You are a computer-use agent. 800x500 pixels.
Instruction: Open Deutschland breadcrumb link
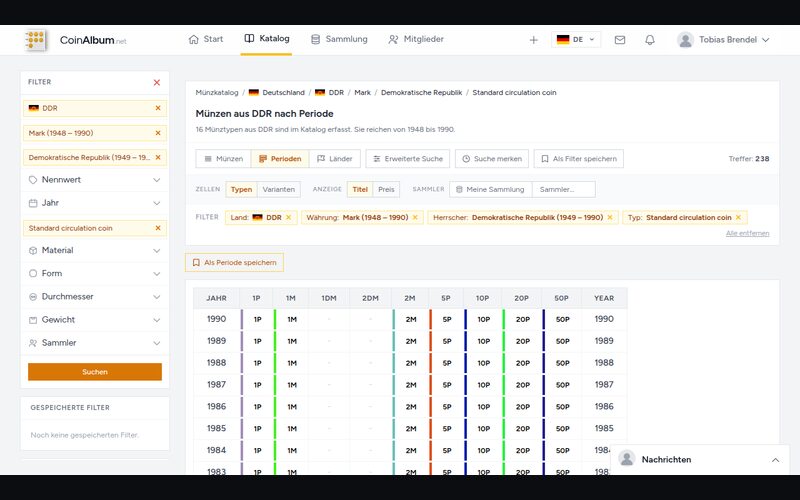point(277,92)
